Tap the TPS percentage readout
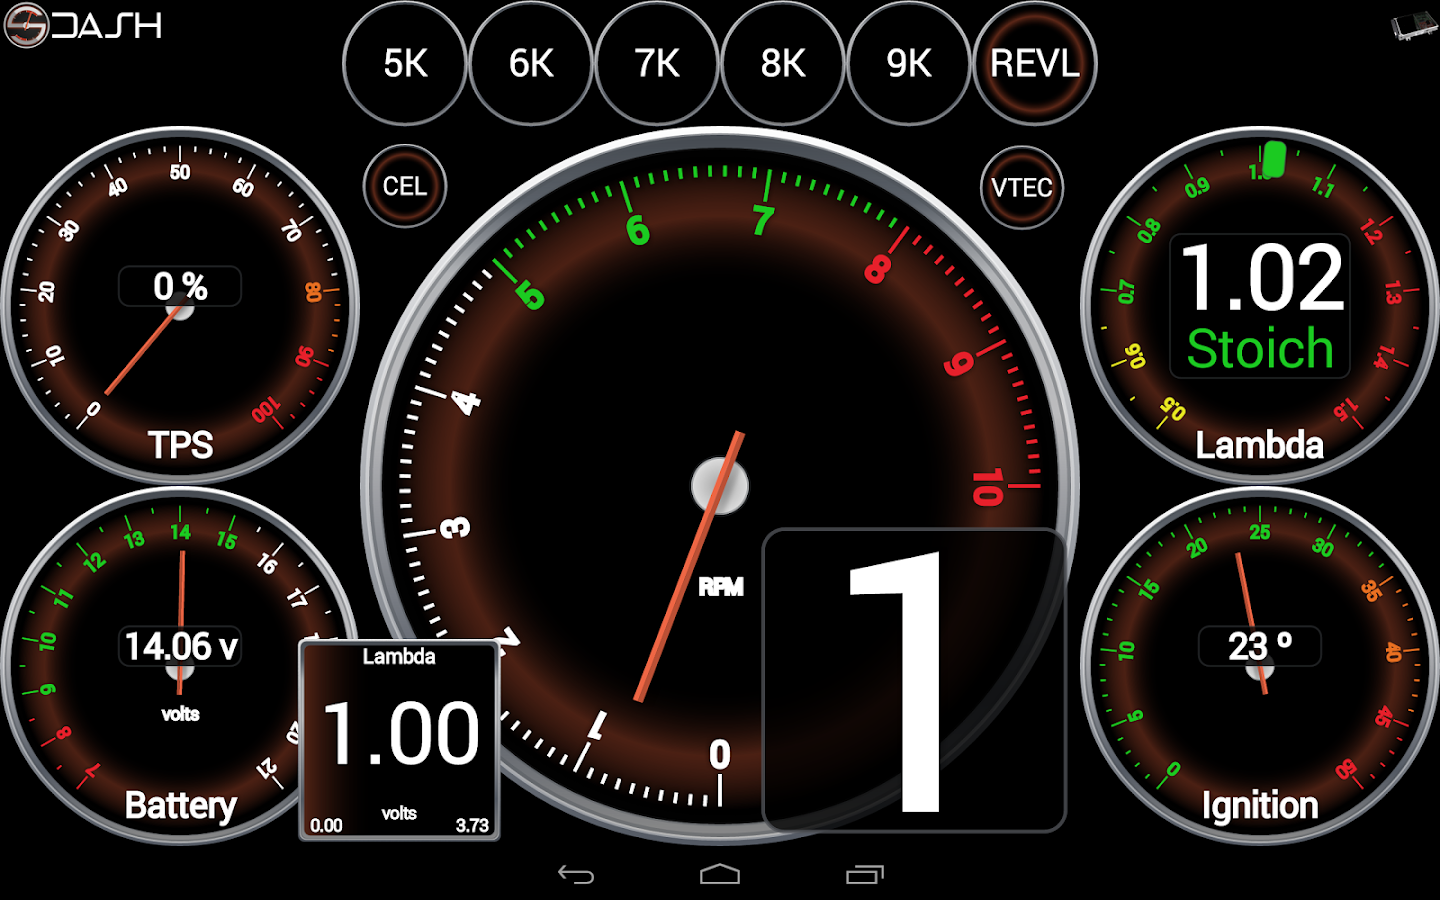1440x900 pixels. click(x=180, y=286)
